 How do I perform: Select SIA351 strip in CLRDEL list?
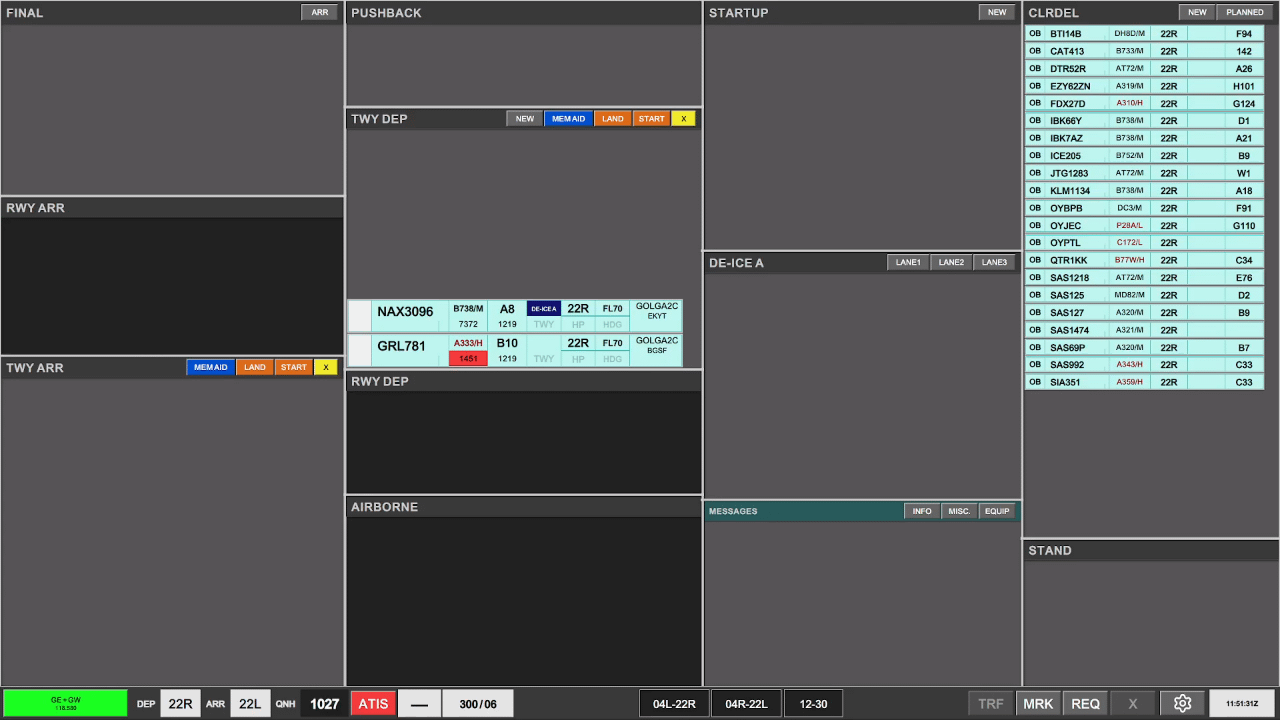pyautogui.click(x=1144, y=382)
